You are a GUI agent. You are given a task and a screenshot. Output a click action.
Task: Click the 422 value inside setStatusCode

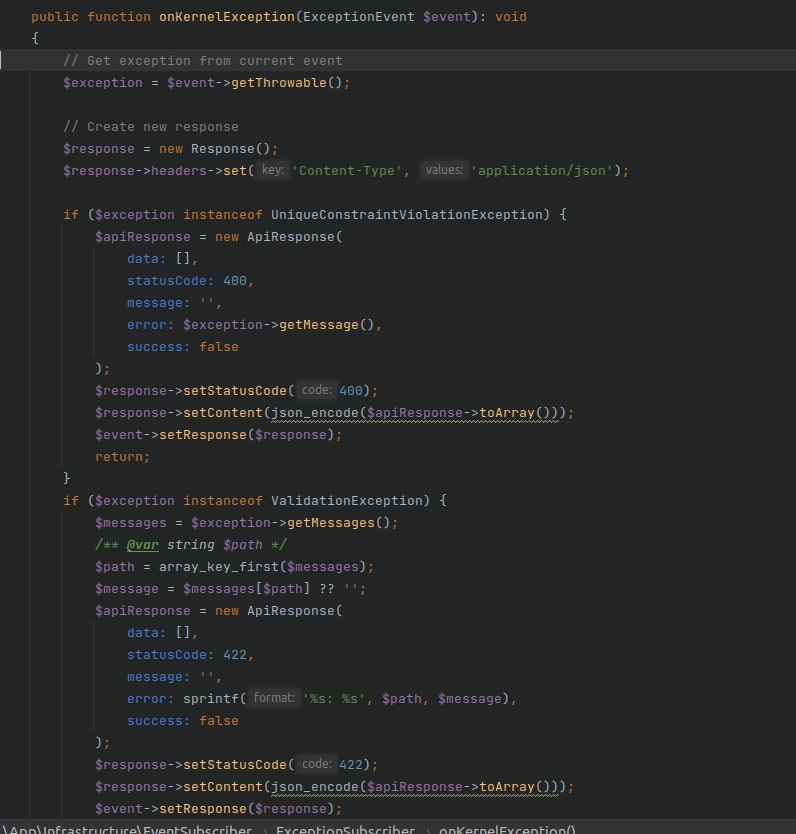point(350,765)
